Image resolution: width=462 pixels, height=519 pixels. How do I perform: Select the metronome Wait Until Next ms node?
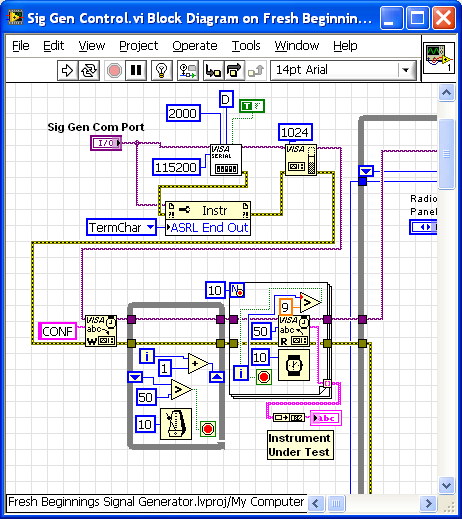176,424
